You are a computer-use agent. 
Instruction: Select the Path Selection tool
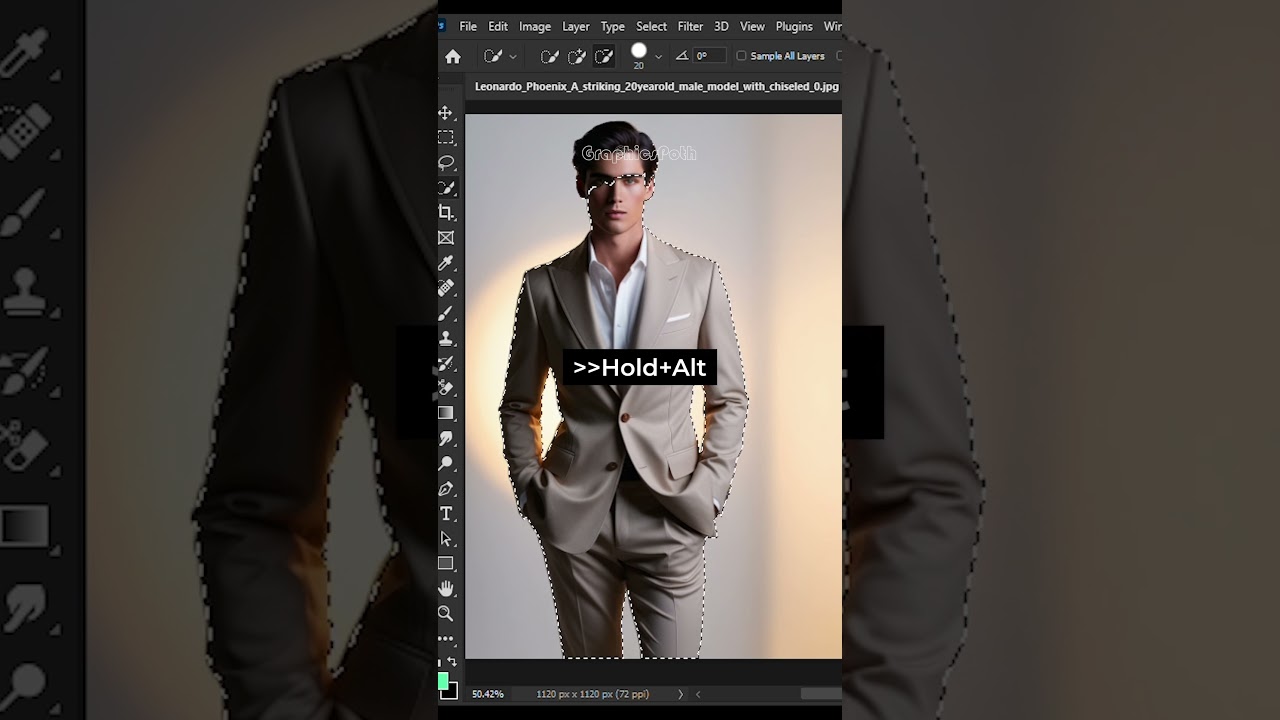coord(446,539)
